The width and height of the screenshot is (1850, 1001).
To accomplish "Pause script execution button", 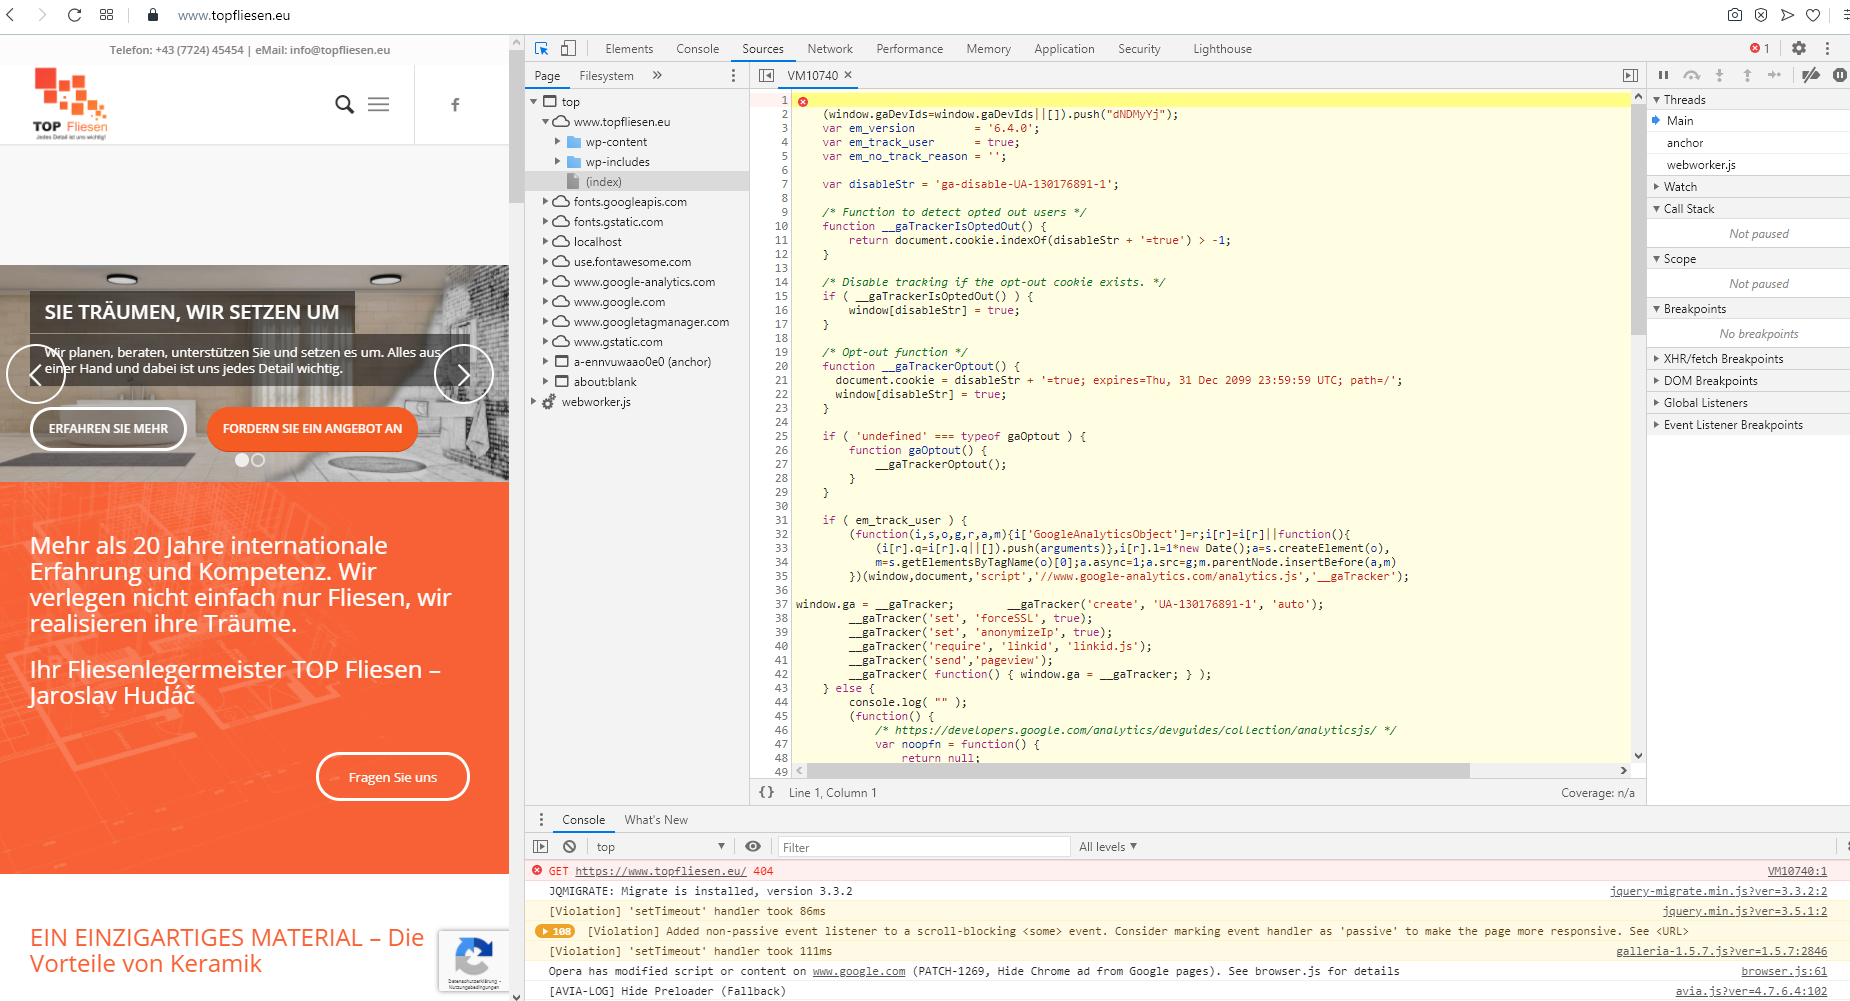I will 1664,75.
